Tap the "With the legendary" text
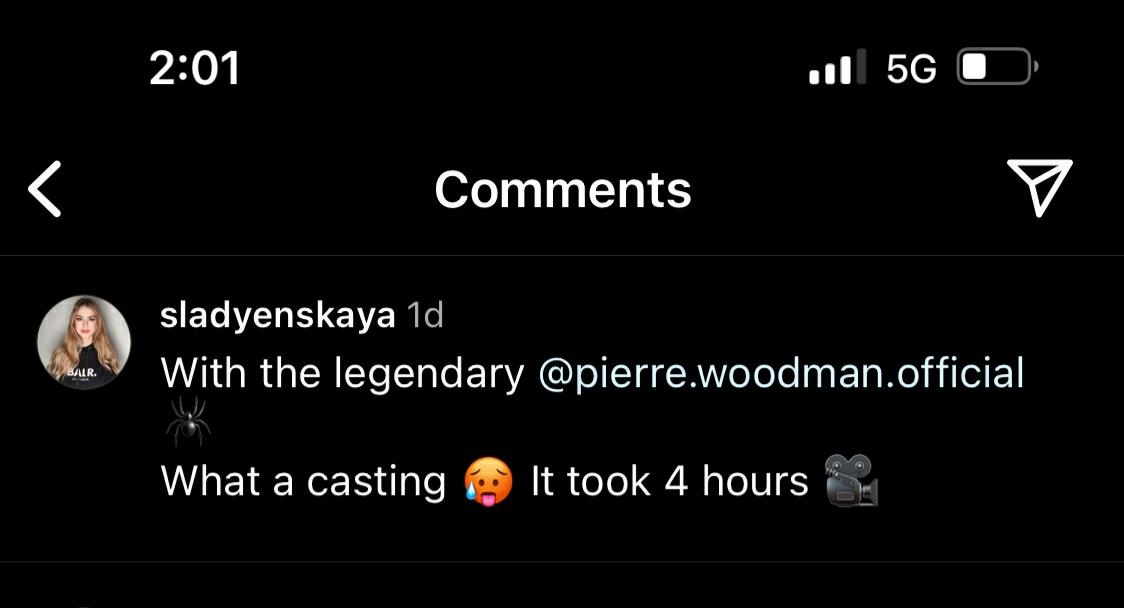 coord(342,374)
